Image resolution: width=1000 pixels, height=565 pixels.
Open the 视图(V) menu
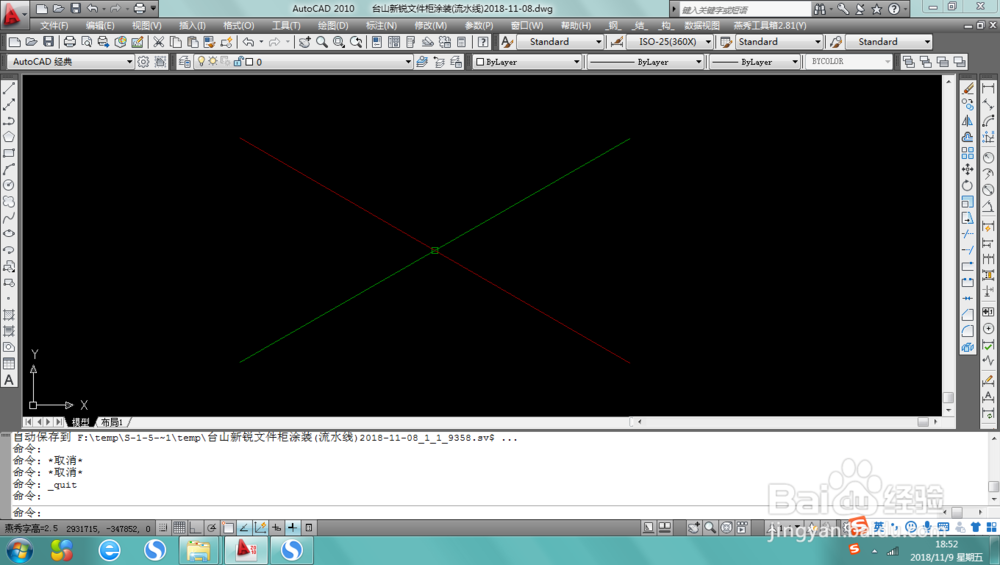(x=147, y=26)
